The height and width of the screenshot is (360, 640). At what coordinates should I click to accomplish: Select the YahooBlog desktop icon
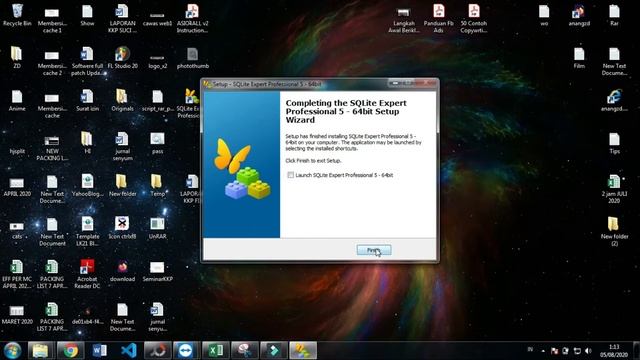tap(87, 186)
